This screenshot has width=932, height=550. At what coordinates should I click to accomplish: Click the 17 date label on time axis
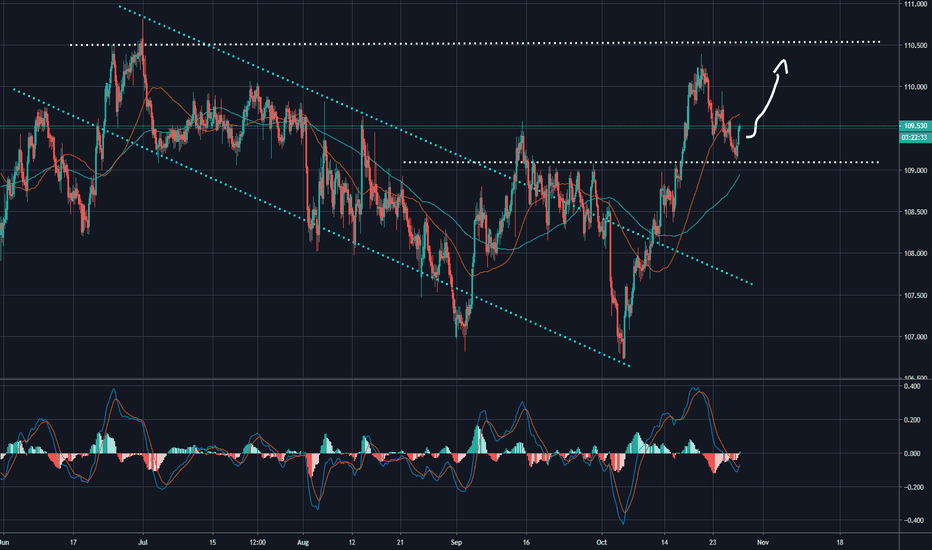point(73,542)
